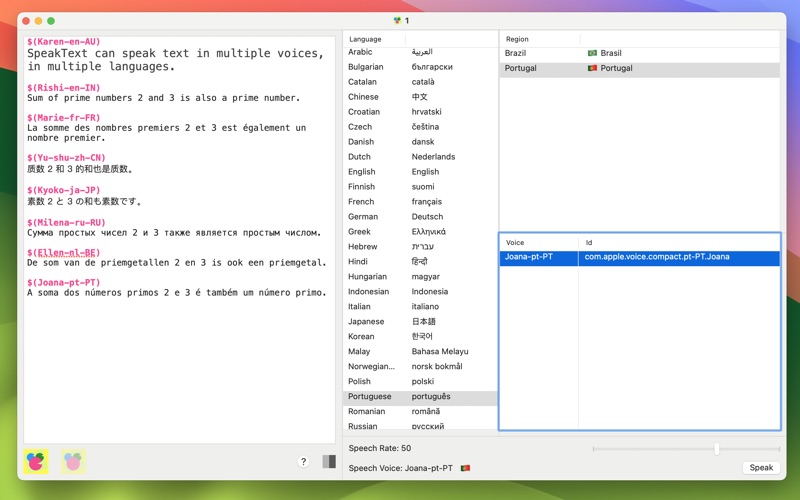Select Russian in the language list
The image size is (800, 500).
420,425
